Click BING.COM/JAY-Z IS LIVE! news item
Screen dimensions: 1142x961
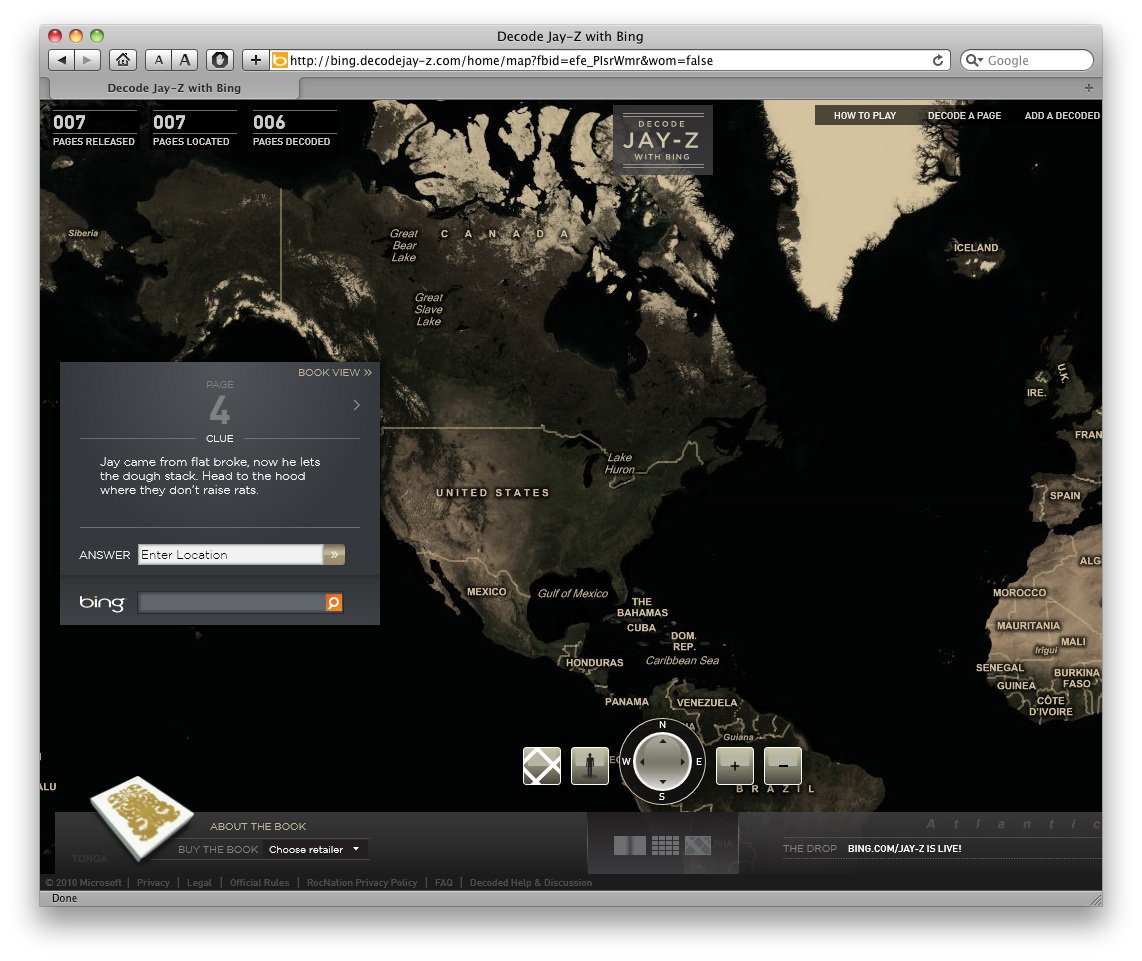[904, 848]
